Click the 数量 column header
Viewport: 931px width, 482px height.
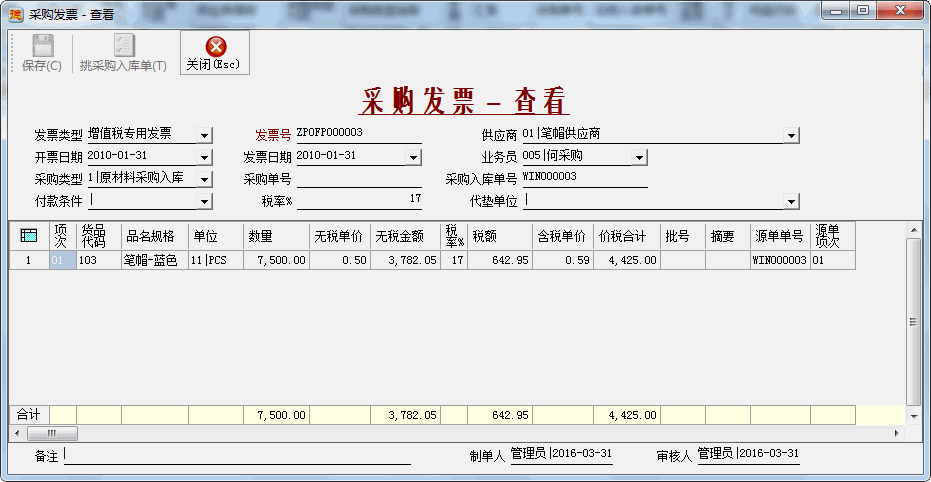pyautogui.click(x=277, y=236)
